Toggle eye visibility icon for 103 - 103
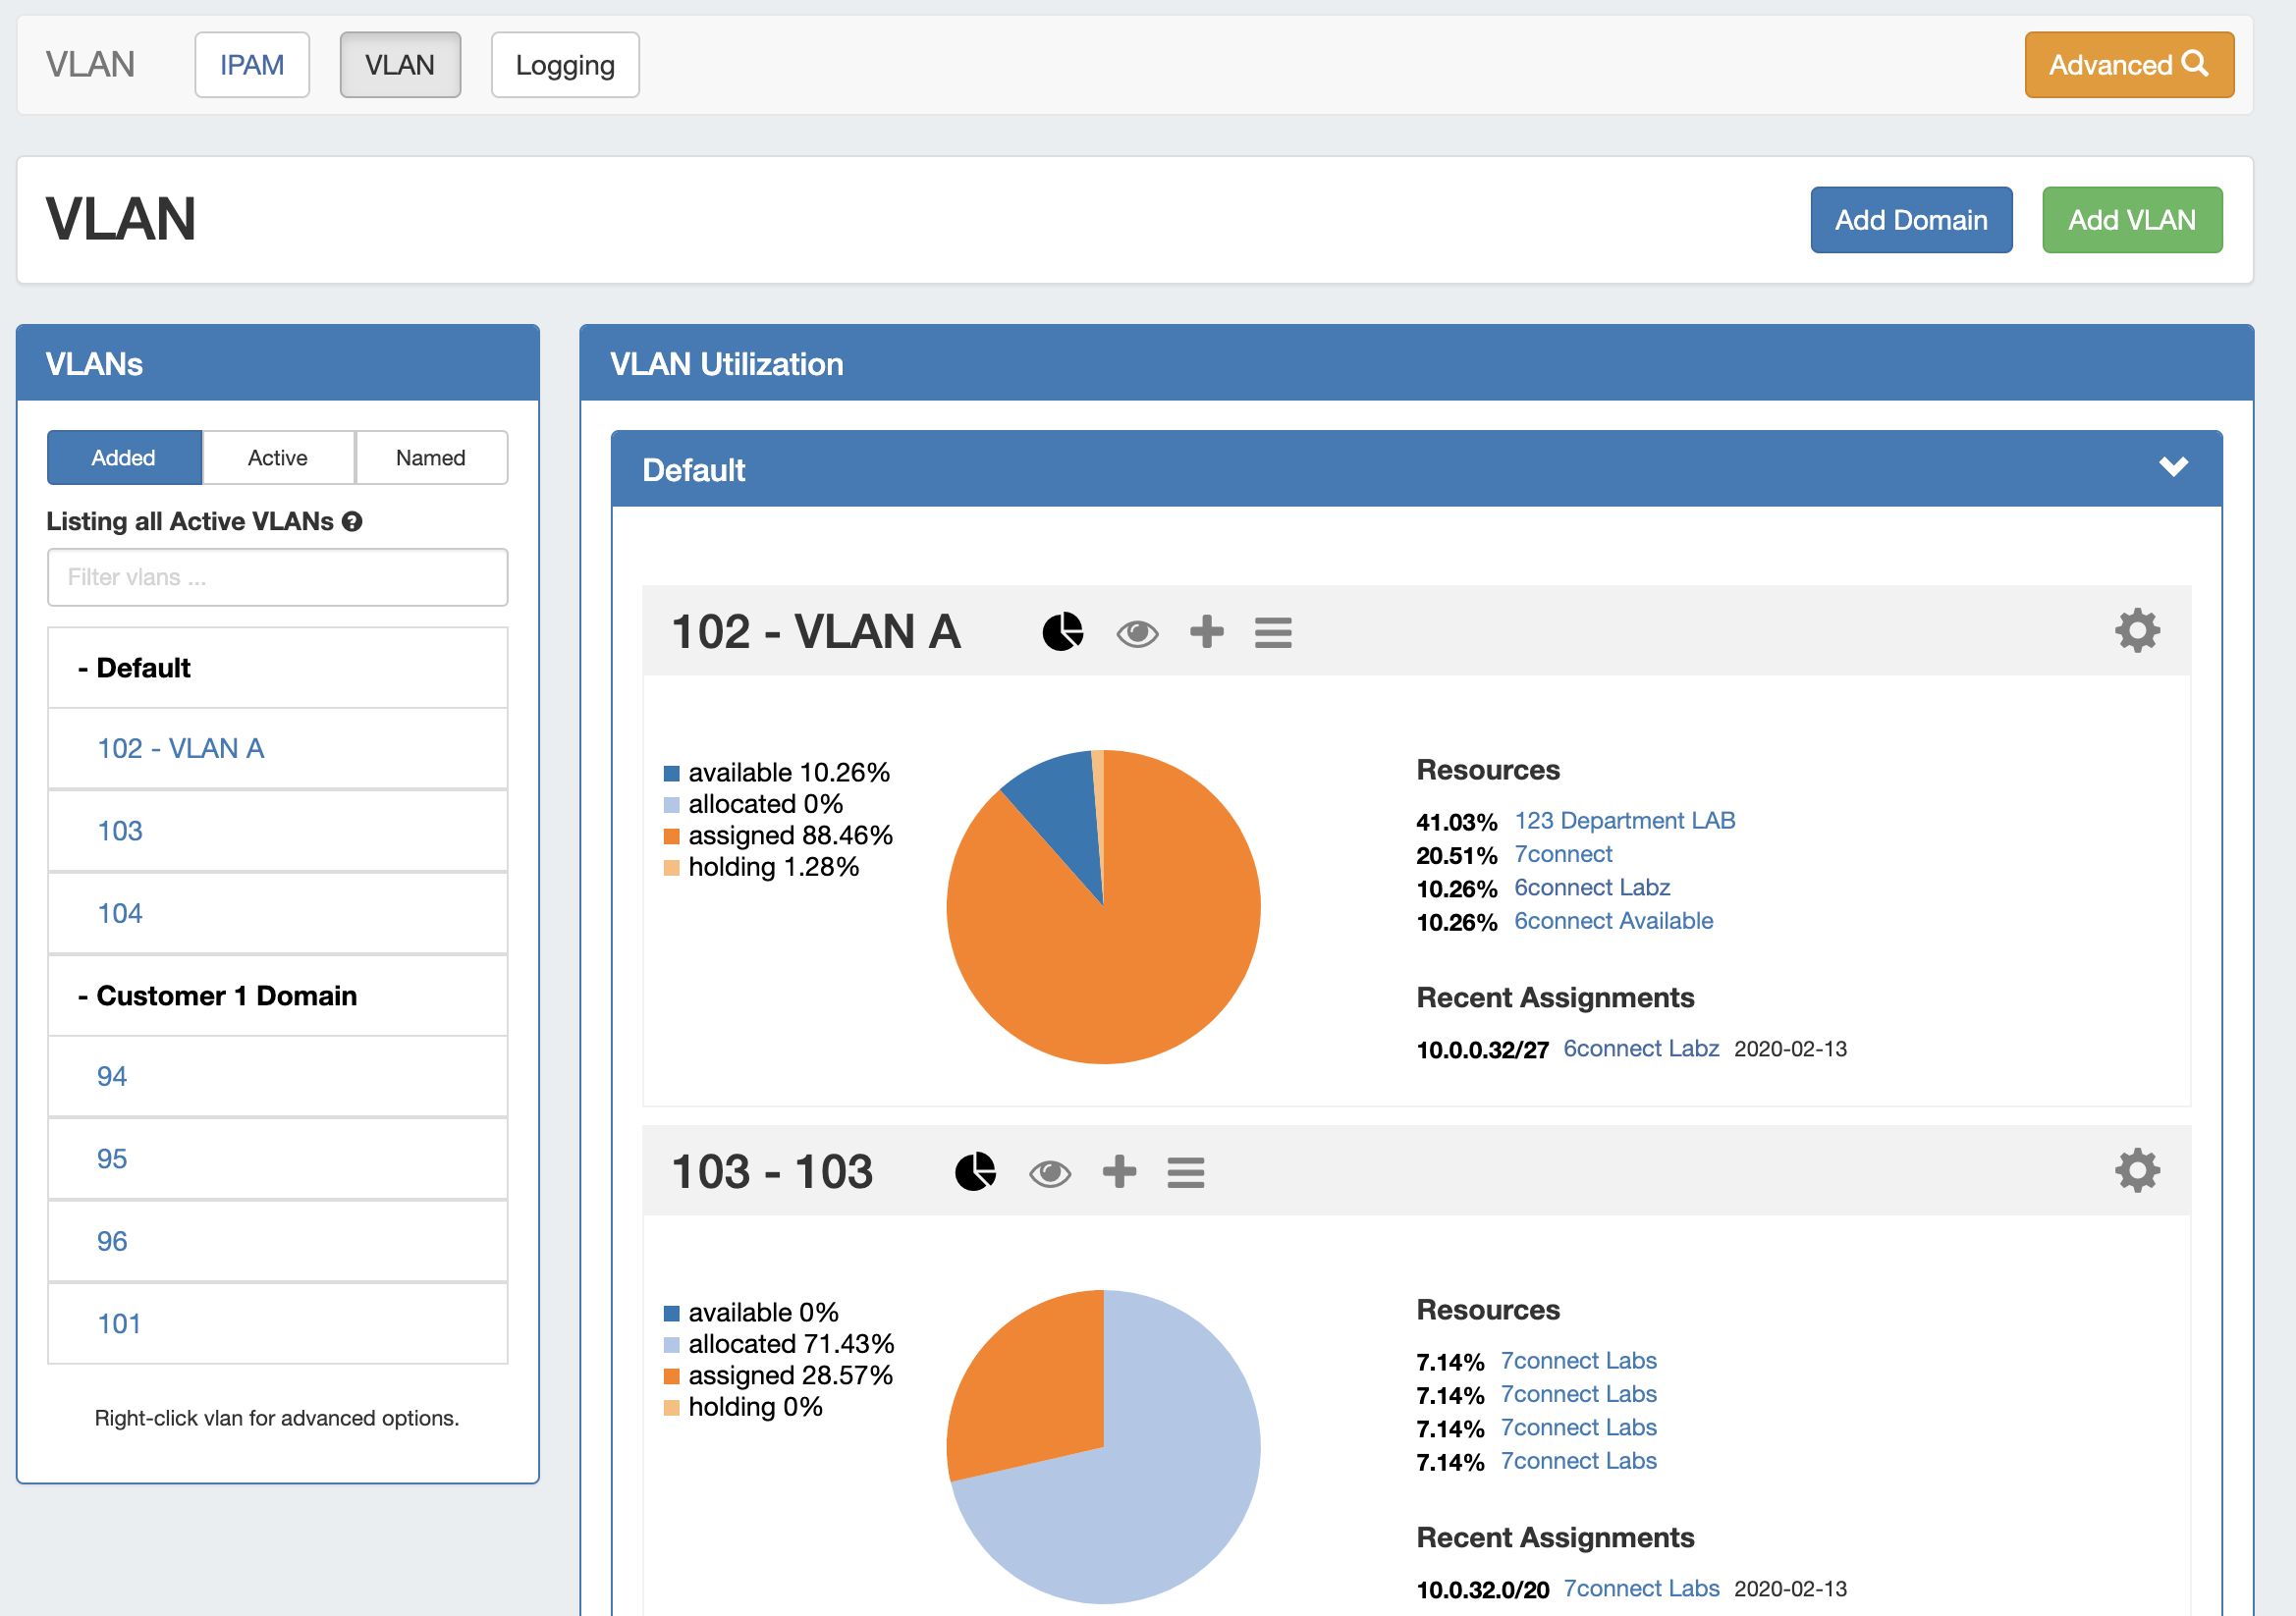 [x=1049, y=1173]
